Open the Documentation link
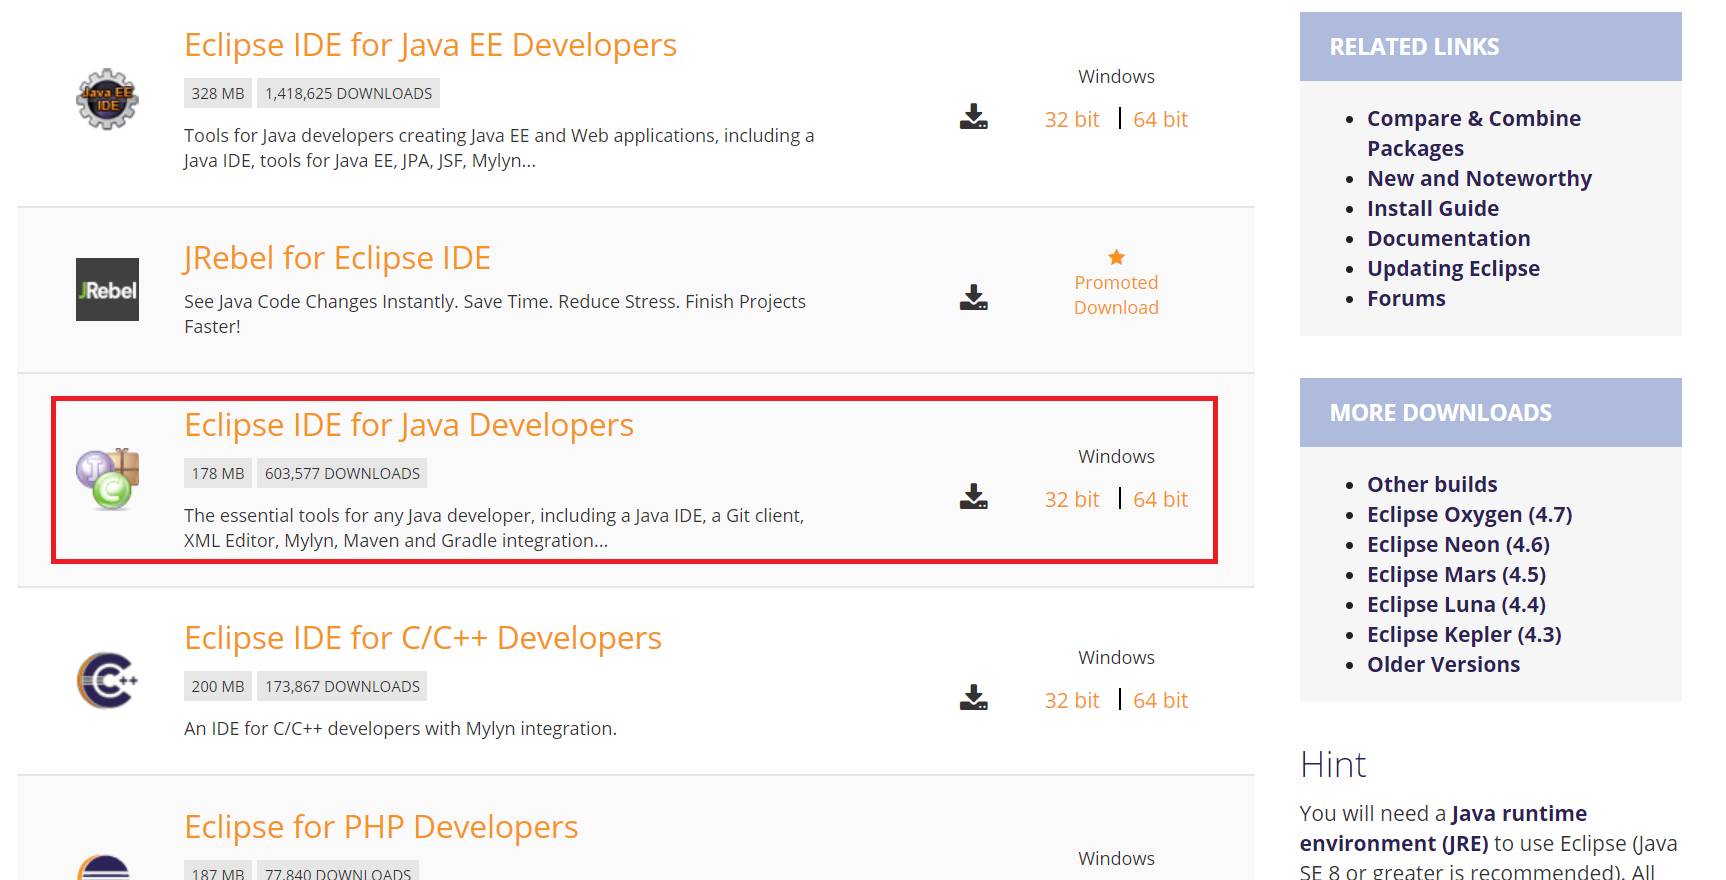The height and width of the screenshot is (880, 1726). [1448, 238]
